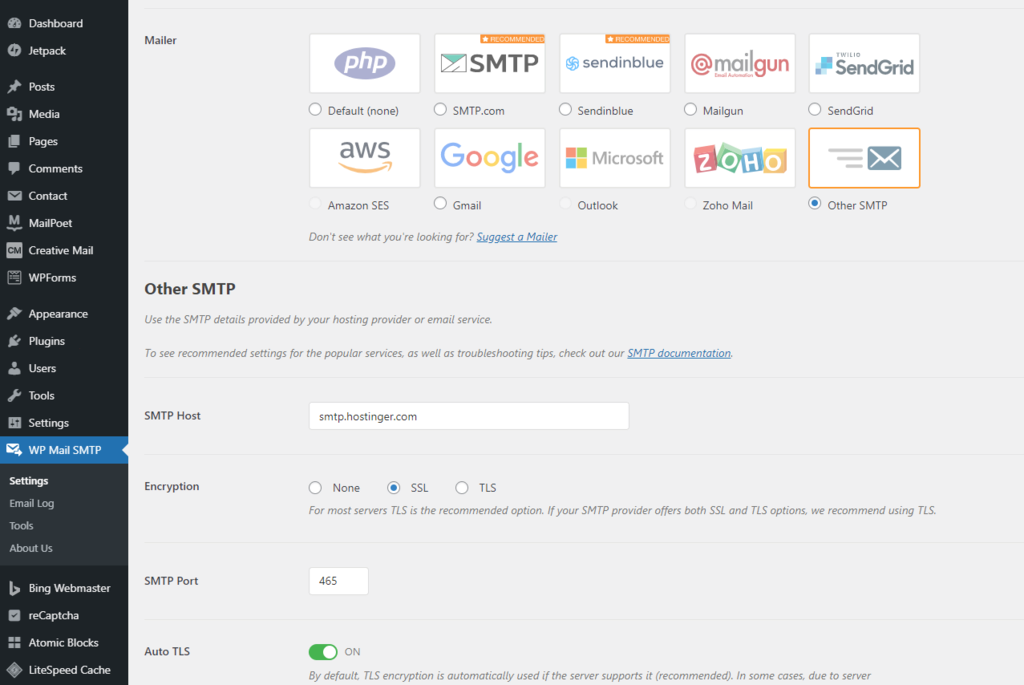
Task: Click the Creative Mail CM icon
Action: pos(14,251)
